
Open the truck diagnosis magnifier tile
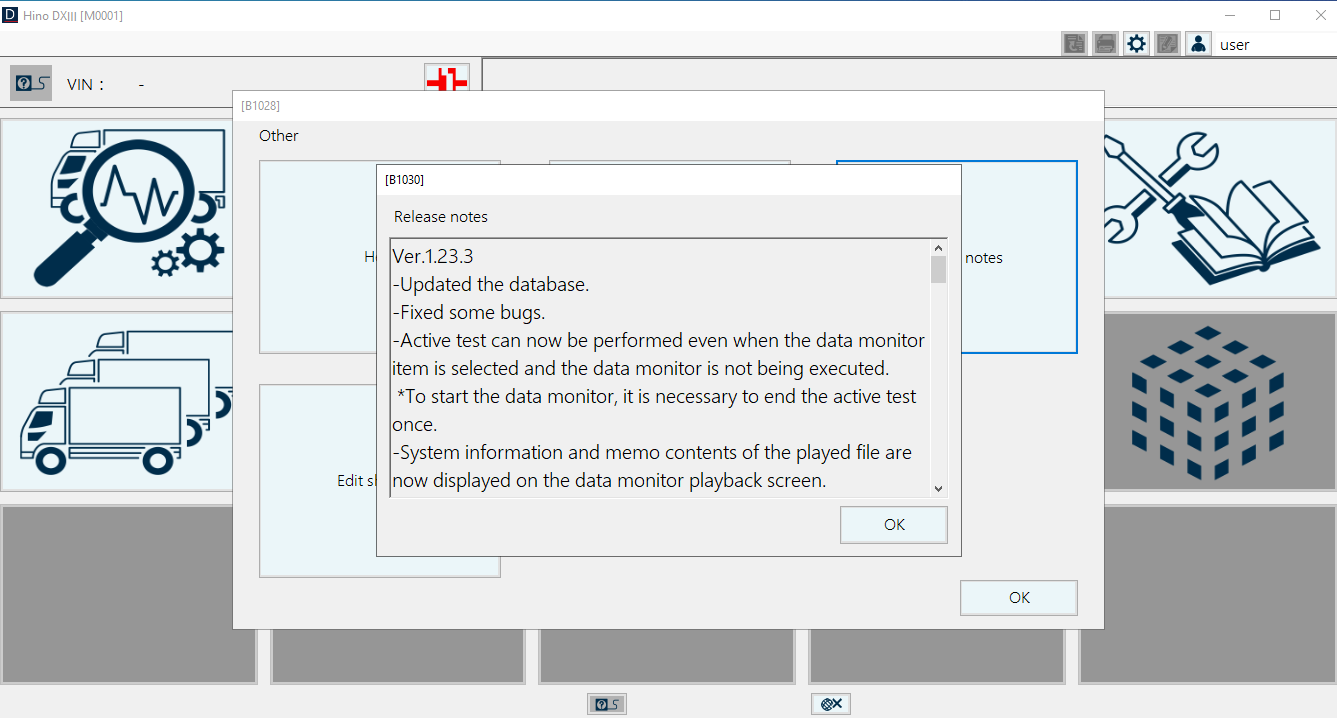pyautogui.click(x=116, y=209)
